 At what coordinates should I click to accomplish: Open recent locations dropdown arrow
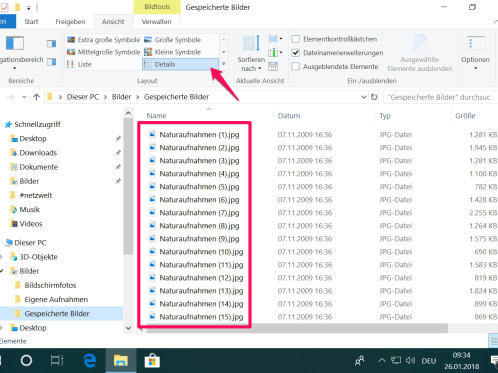click(24, 97)
